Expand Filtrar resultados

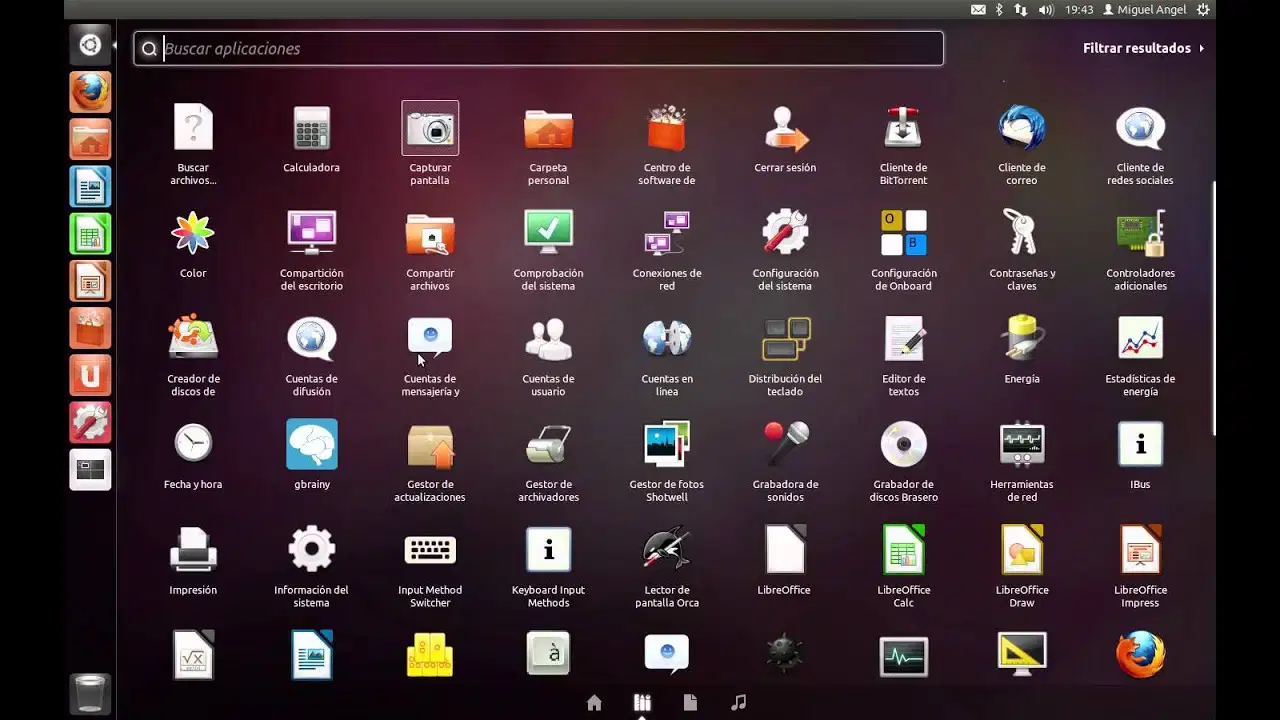pyautogui.click(x=1143, y=48)
